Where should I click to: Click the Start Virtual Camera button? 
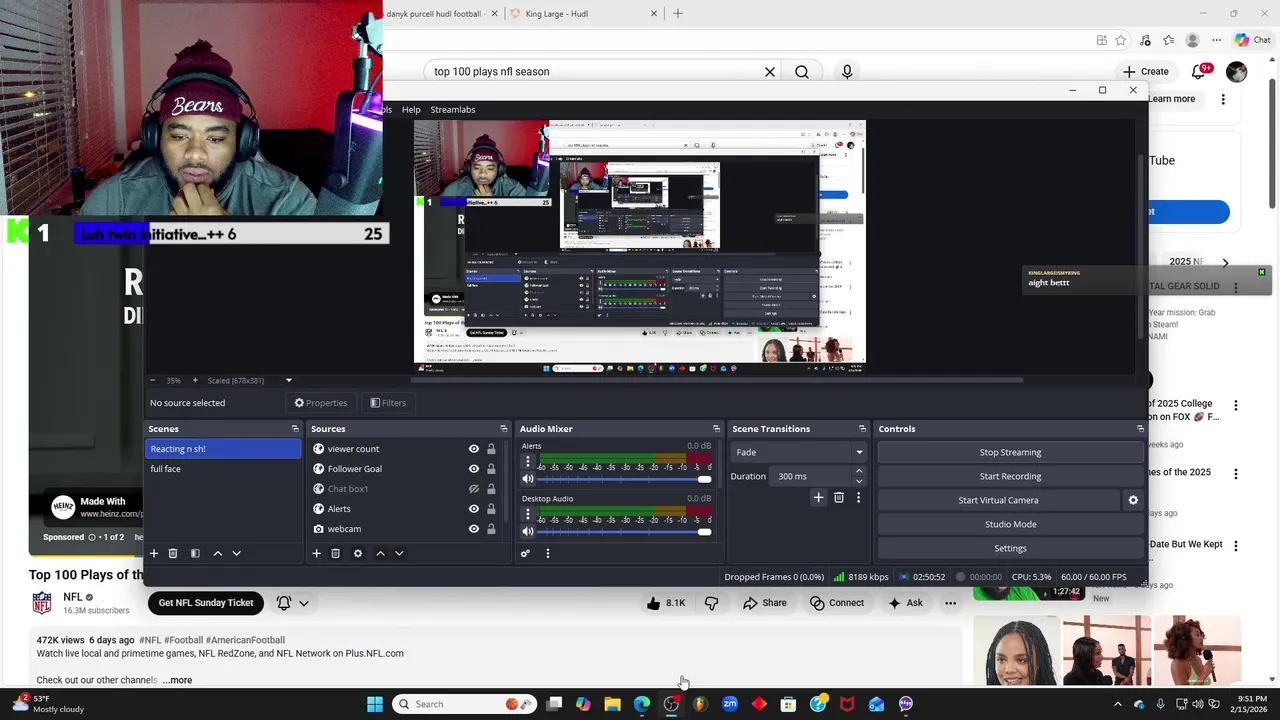tap(998, 500)
